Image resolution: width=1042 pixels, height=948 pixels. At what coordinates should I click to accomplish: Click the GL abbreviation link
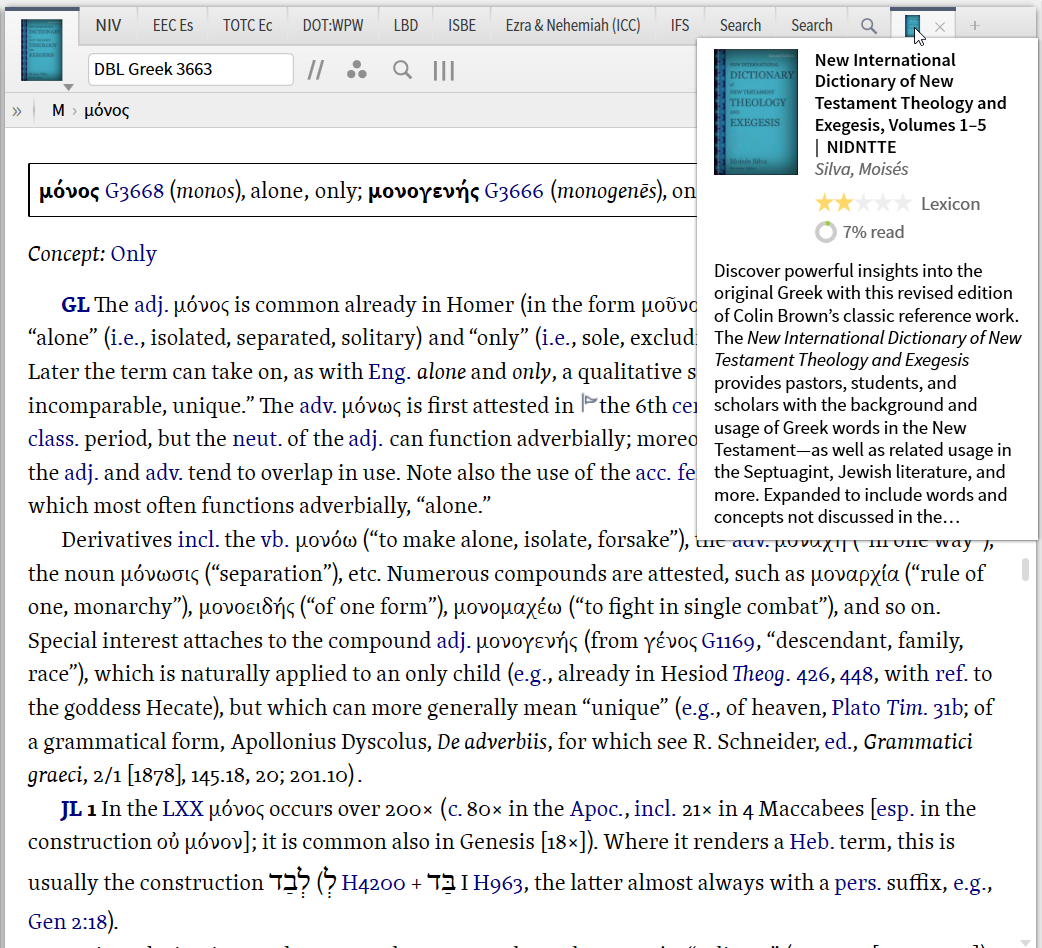coord(75,305)
